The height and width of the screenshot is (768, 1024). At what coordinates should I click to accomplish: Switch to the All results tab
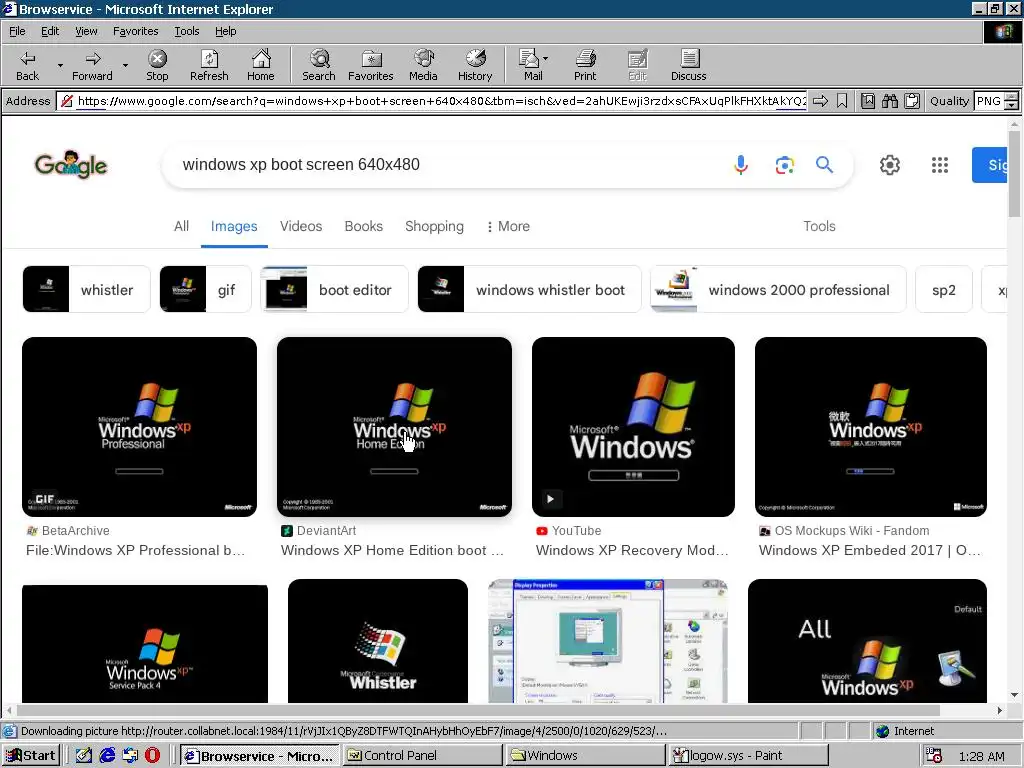(182, 226)
